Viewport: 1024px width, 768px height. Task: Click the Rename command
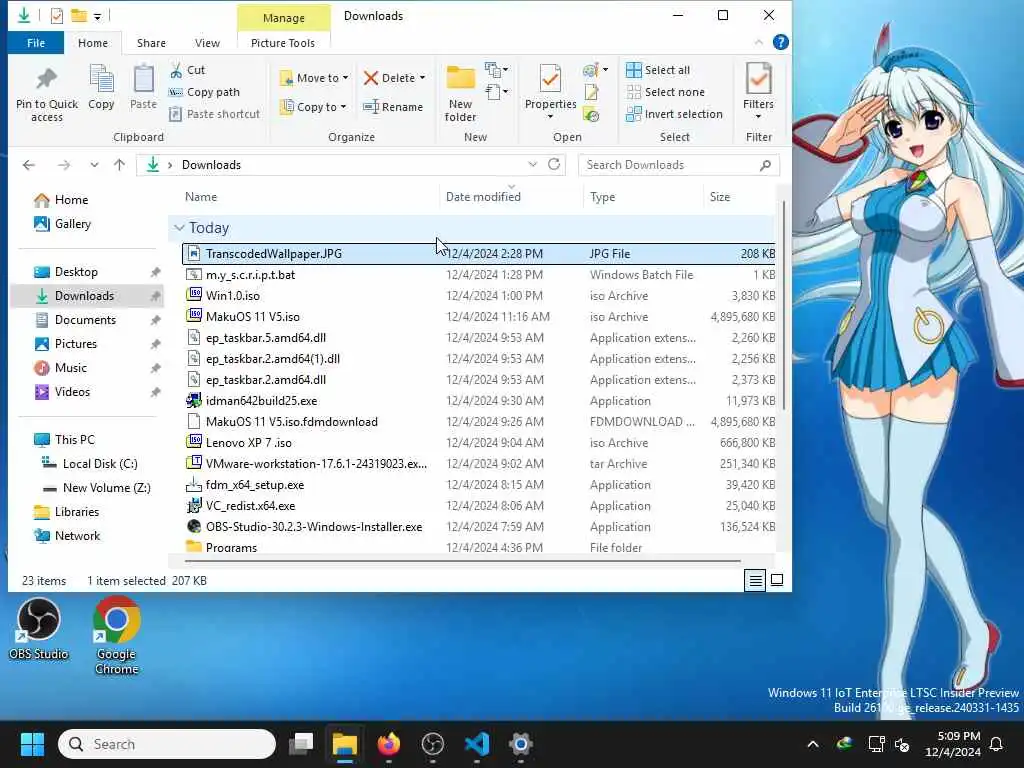coord(393,107)
